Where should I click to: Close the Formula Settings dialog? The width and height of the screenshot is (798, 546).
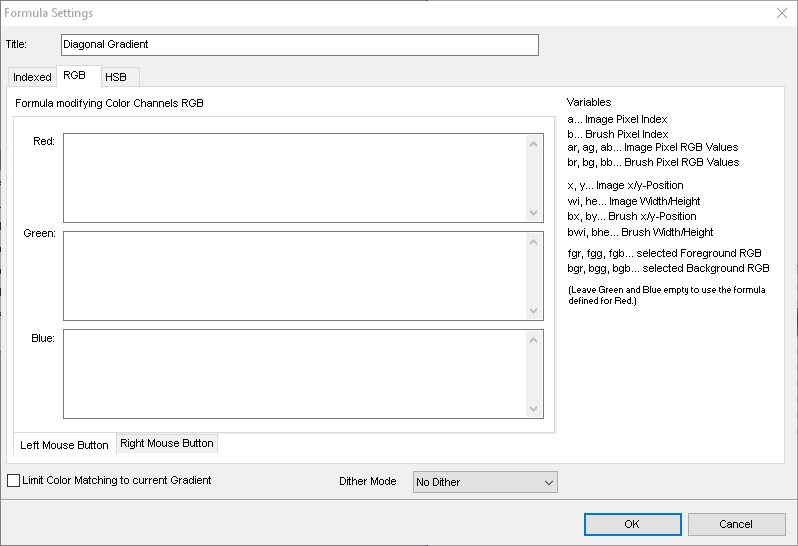coord(782,13)
